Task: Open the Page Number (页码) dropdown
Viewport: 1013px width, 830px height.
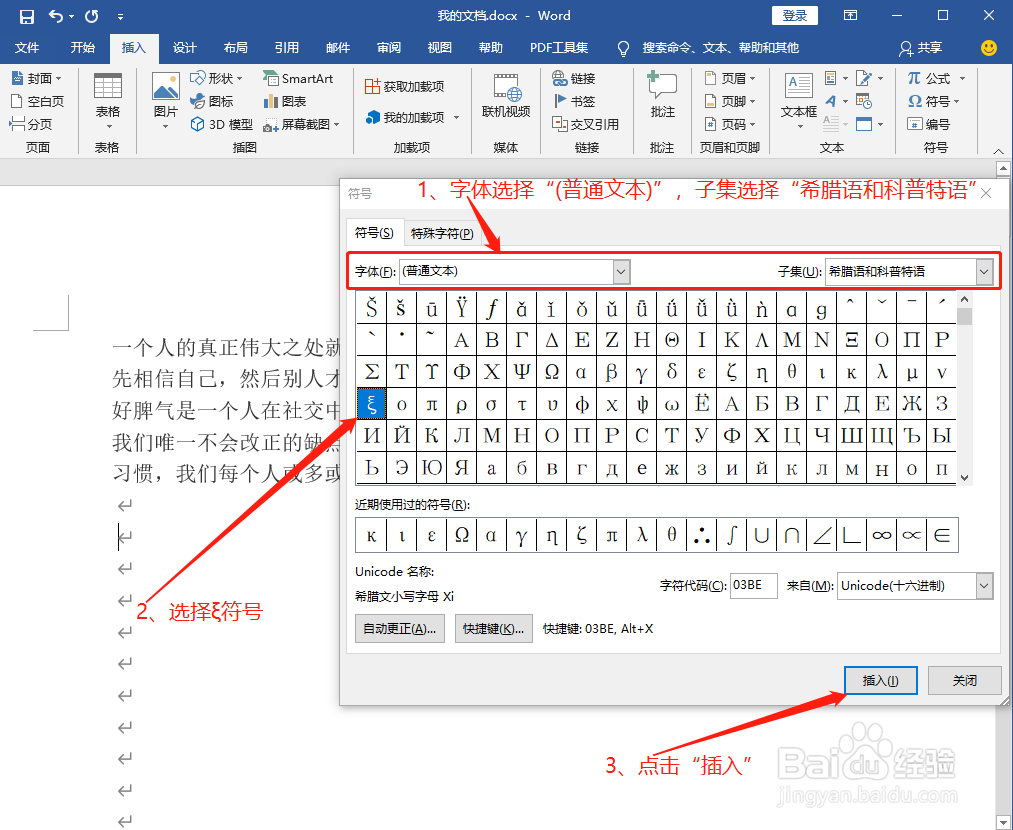Action: (x=730, y=124)
